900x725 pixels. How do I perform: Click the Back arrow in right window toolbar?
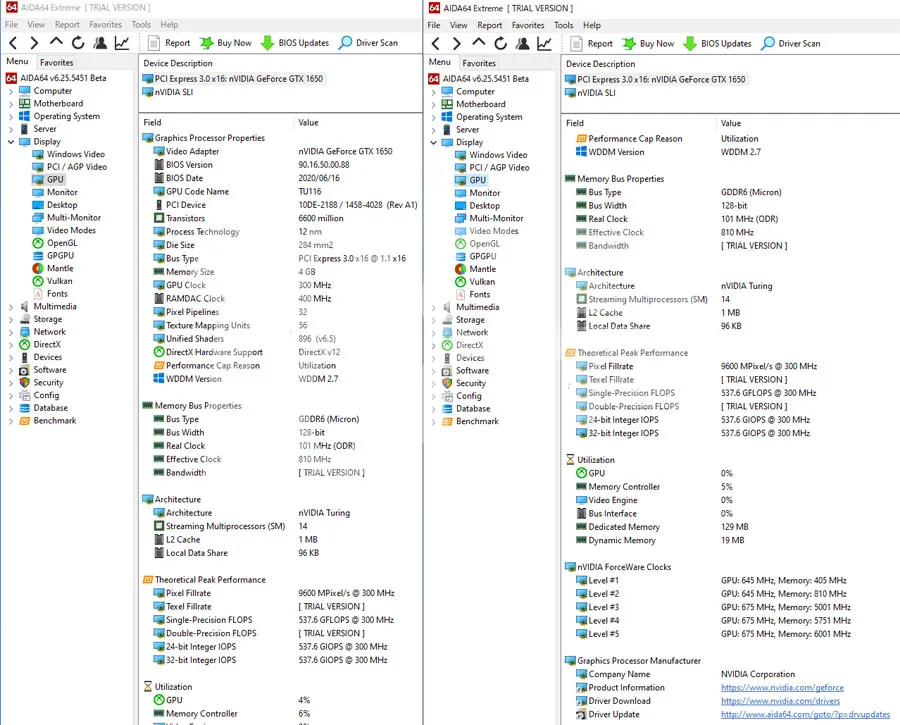(x=436, y=43)
